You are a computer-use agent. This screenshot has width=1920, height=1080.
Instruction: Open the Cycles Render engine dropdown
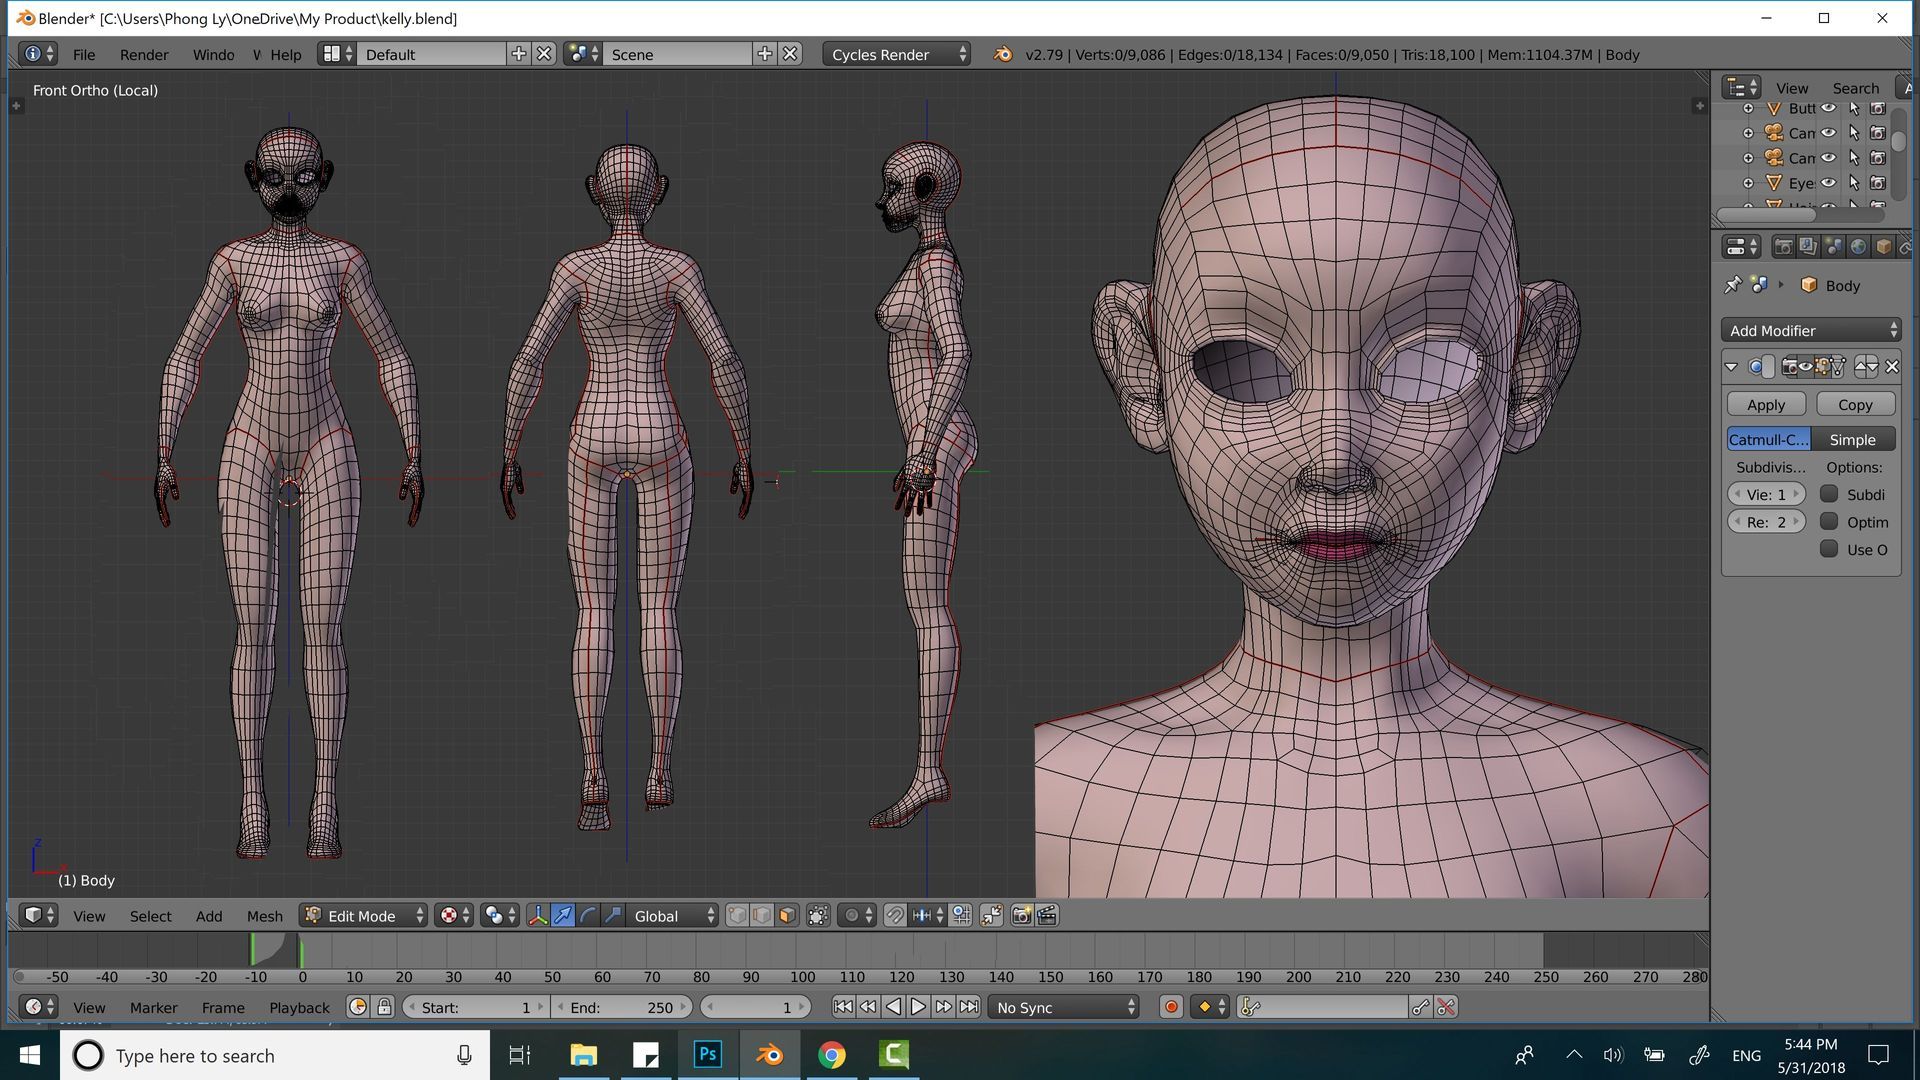pos(897,55)
